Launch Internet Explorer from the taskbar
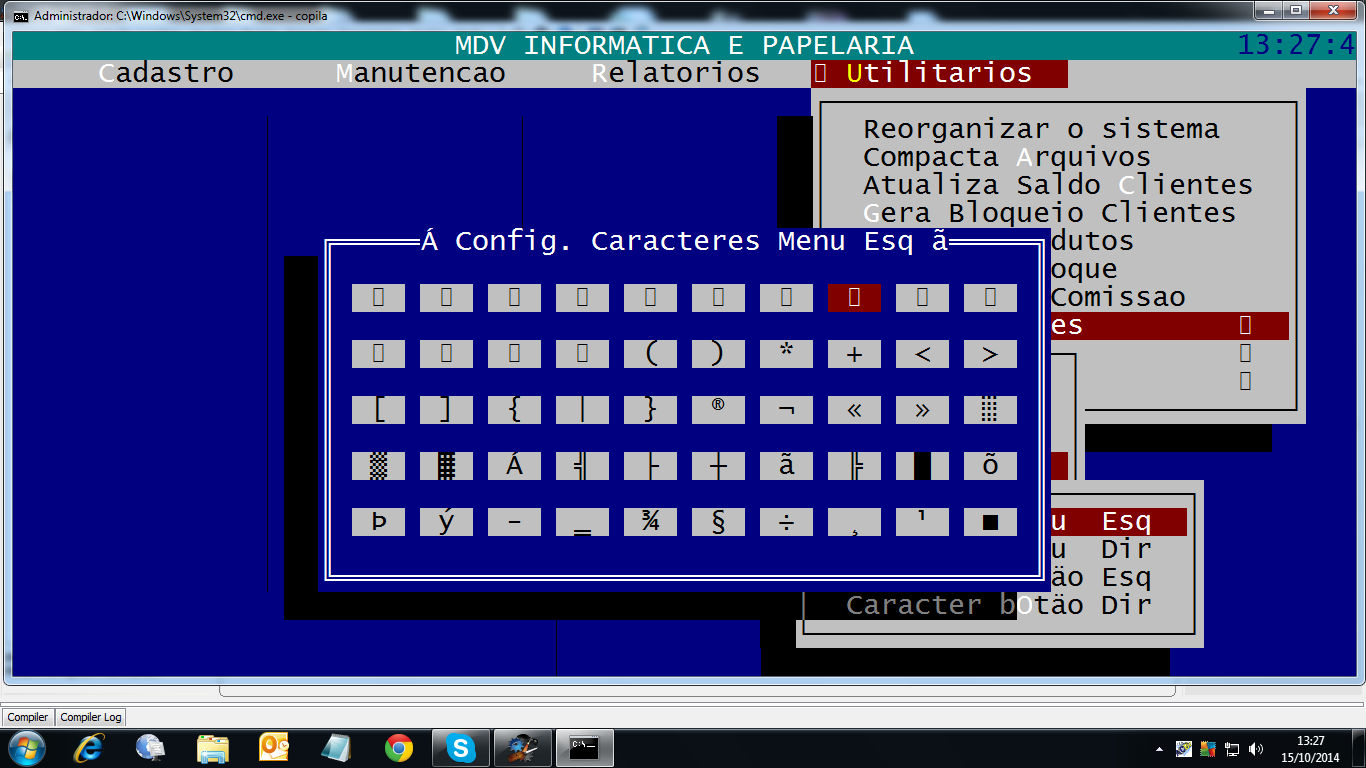This screenshot has width=1366, height=768. coord(90,748)
